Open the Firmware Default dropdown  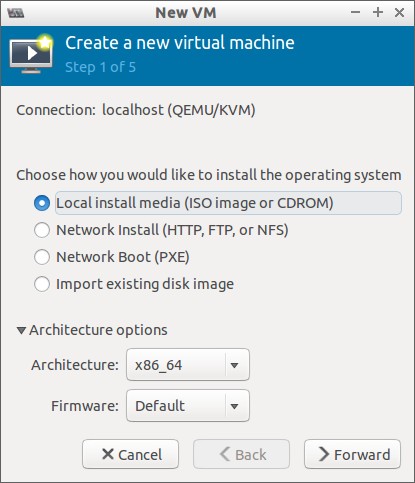tap(188, 406)
